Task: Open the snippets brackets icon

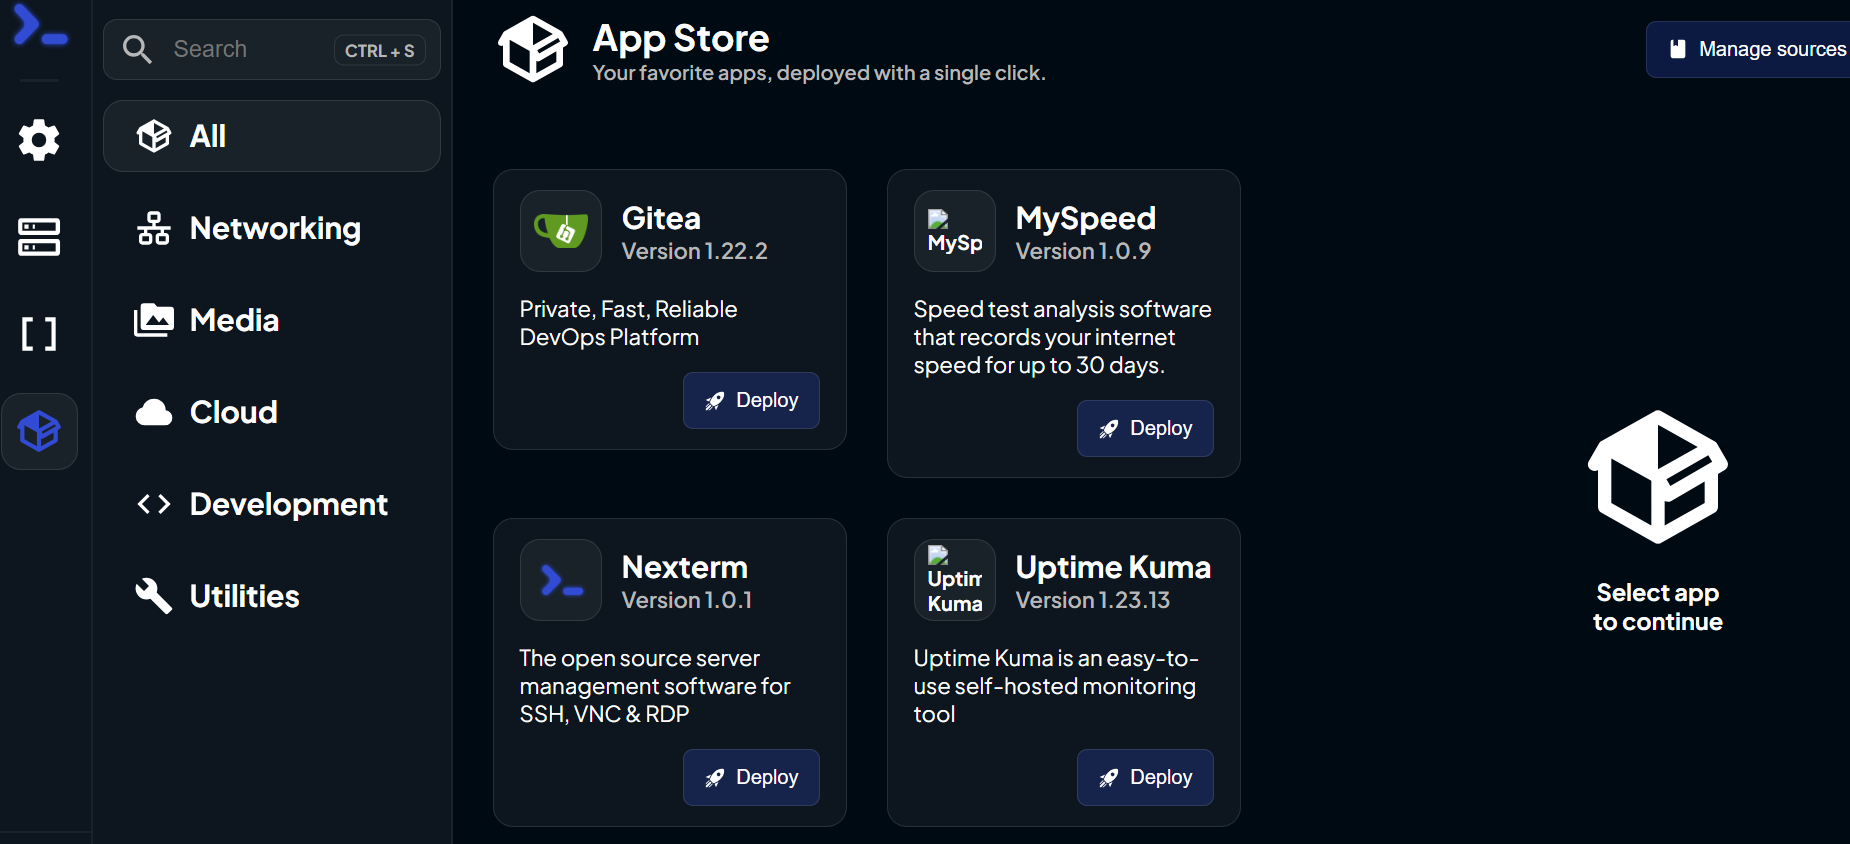Action: click(39, 333)
